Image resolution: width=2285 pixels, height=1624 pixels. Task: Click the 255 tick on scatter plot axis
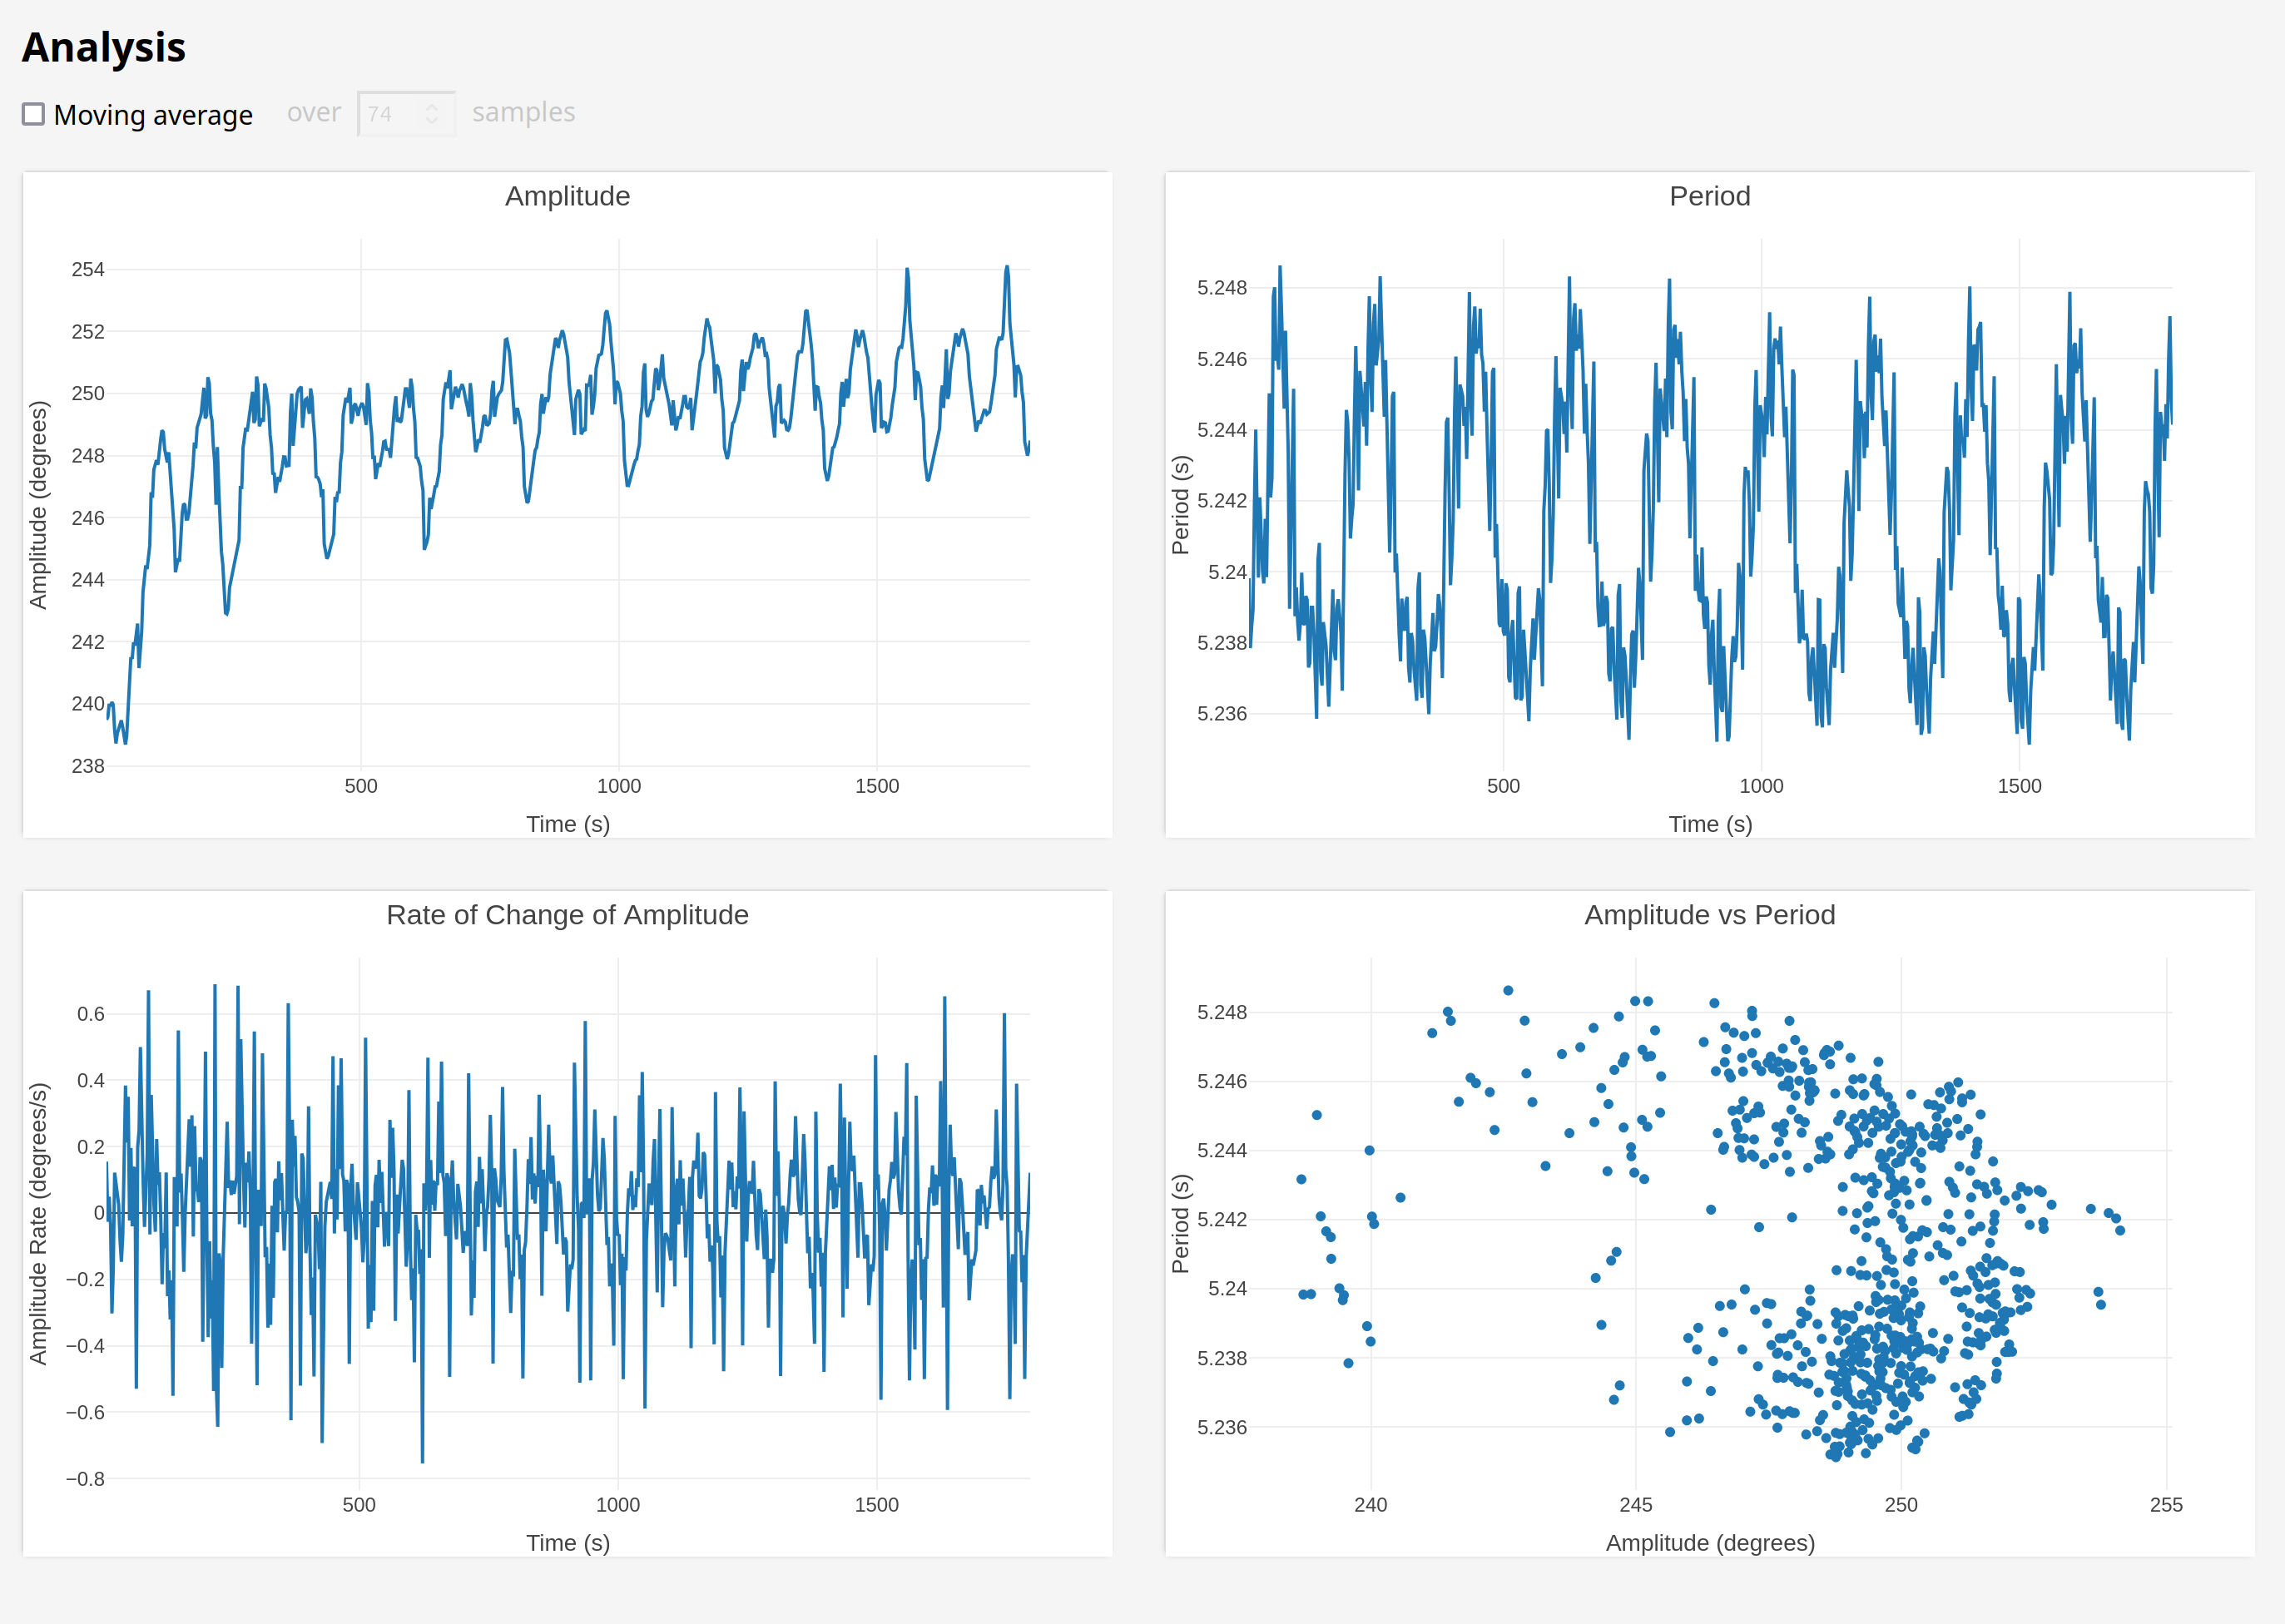[x=2165, y=1505]
